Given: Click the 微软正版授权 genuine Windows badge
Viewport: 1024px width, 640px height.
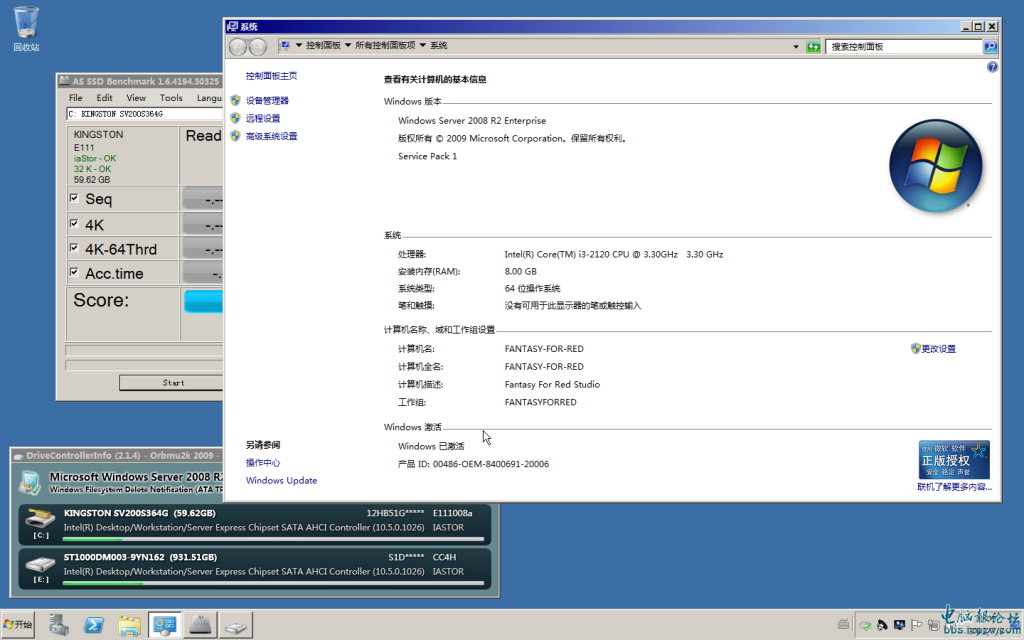Looking at the screenshot, I should pos(953,460).
